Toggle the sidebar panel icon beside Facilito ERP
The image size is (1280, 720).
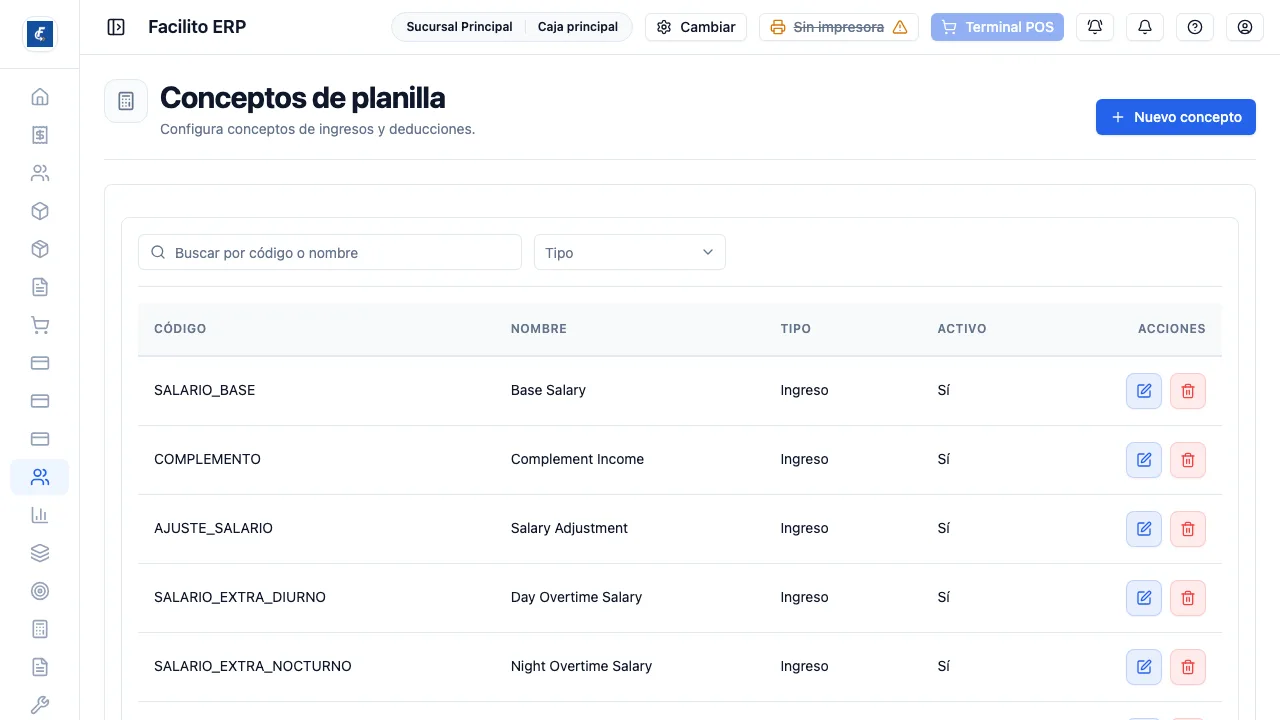coord(116,27)
